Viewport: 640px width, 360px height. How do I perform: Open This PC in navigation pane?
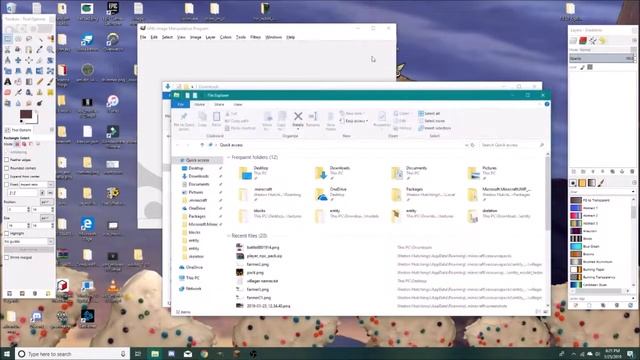189,278
